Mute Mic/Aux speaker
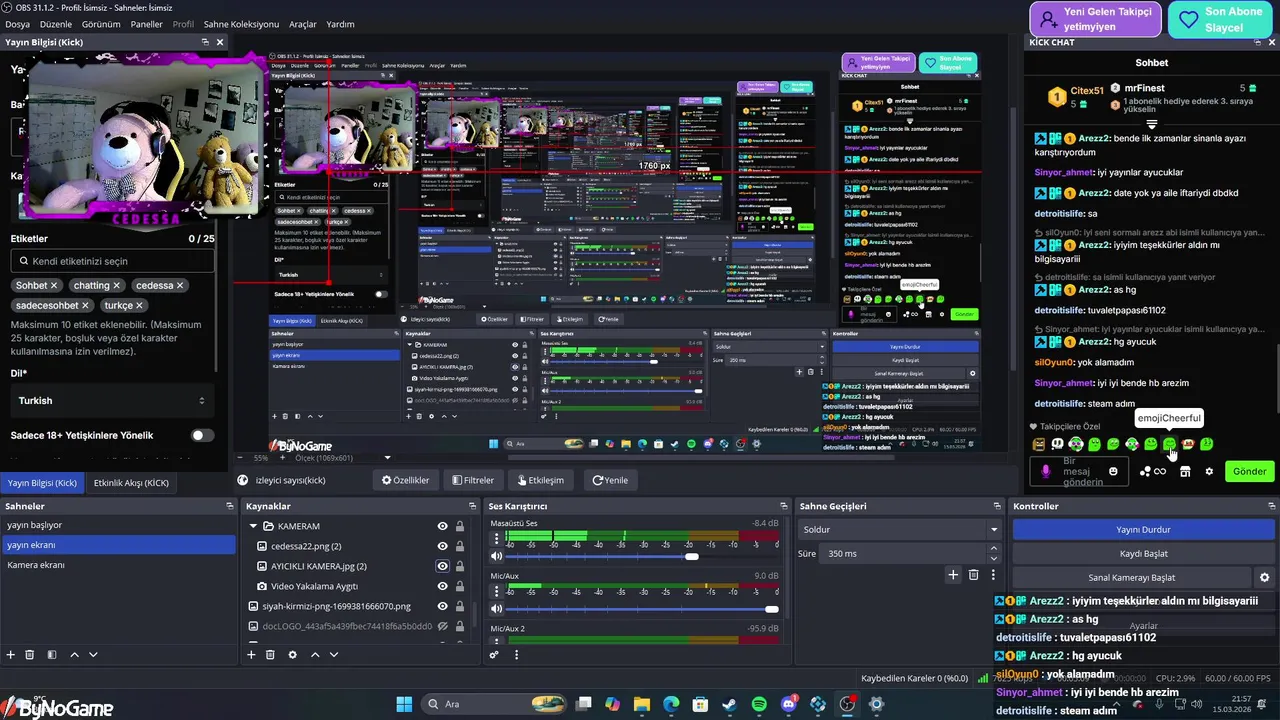This screenshot has height=720, width=1280. (x=496, y=609)
